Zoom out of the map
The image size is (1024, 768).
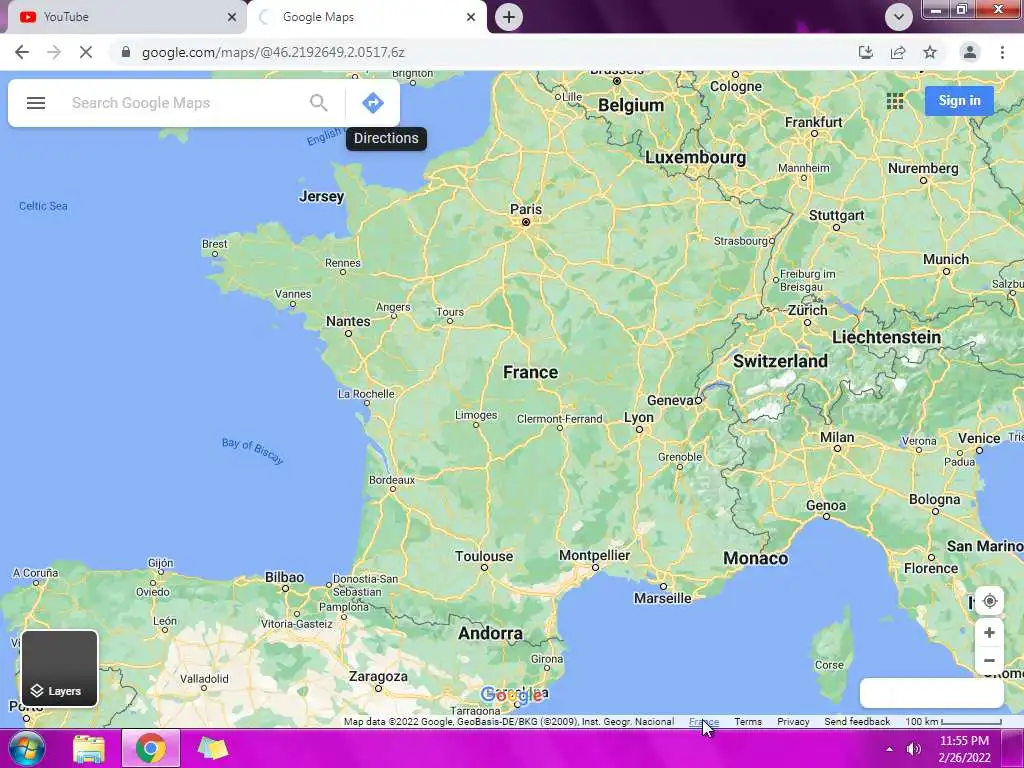click(989, 660)
